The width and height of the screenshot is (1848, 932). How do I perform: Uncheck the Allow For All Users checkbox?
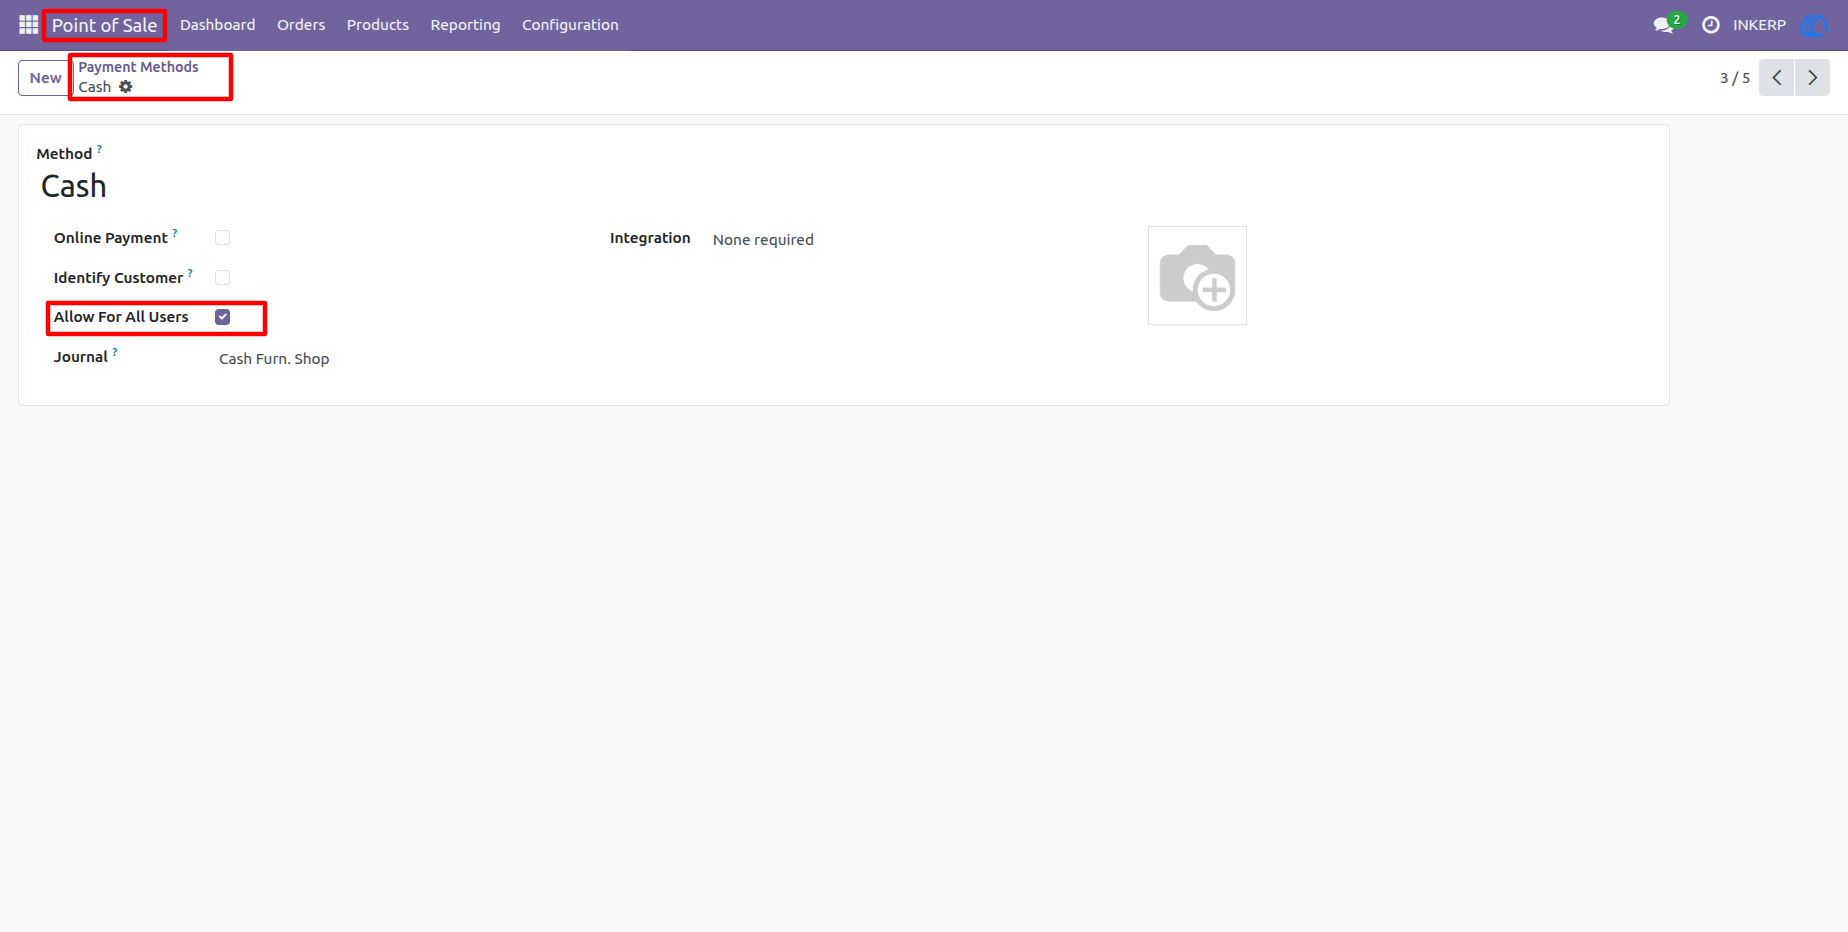(x=222, y=317)
